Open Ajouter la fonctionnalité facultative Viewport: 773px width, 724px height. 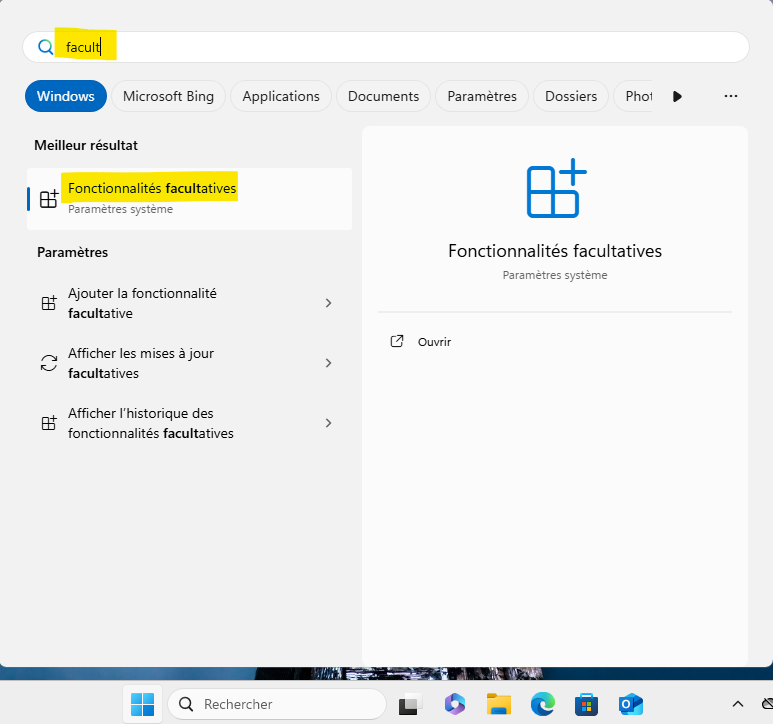pos(189,303)
